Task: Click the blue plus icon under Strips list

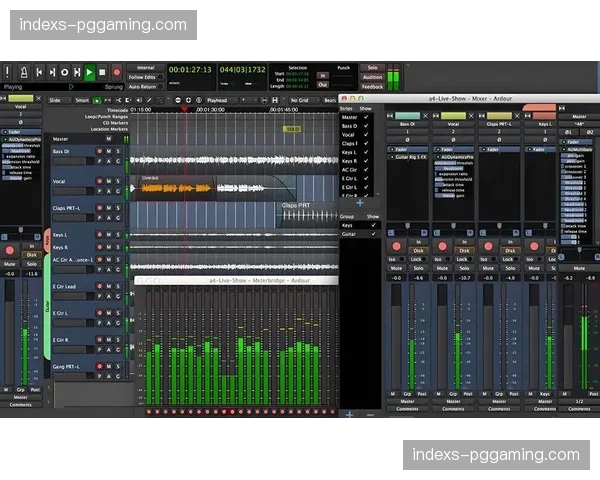Action: (x=360, y=203)
